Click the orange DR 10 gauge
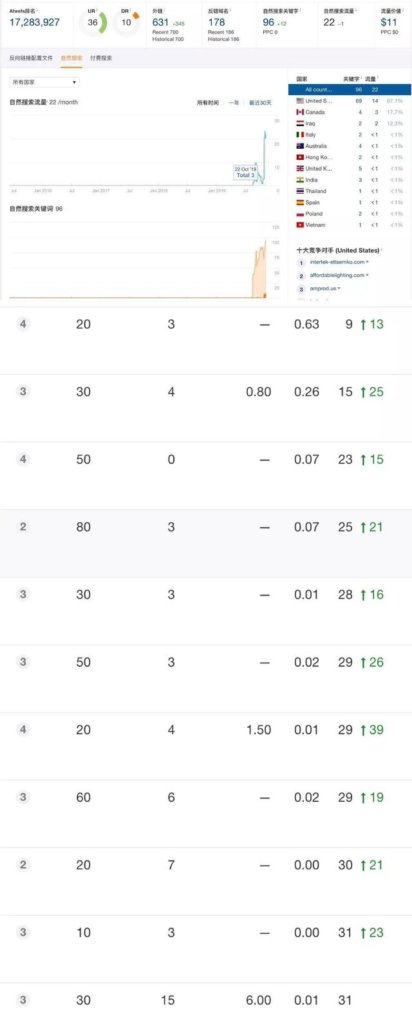412x1024 pixels. click(x=127, y=22)
